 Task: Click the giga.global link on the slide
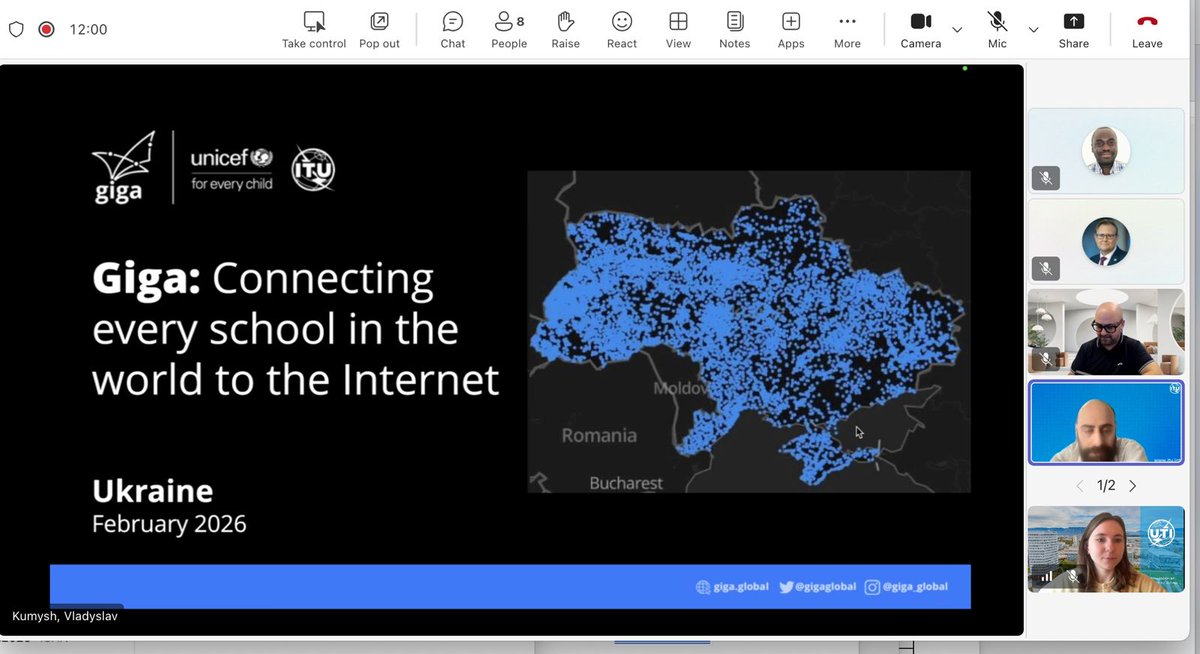732,587
